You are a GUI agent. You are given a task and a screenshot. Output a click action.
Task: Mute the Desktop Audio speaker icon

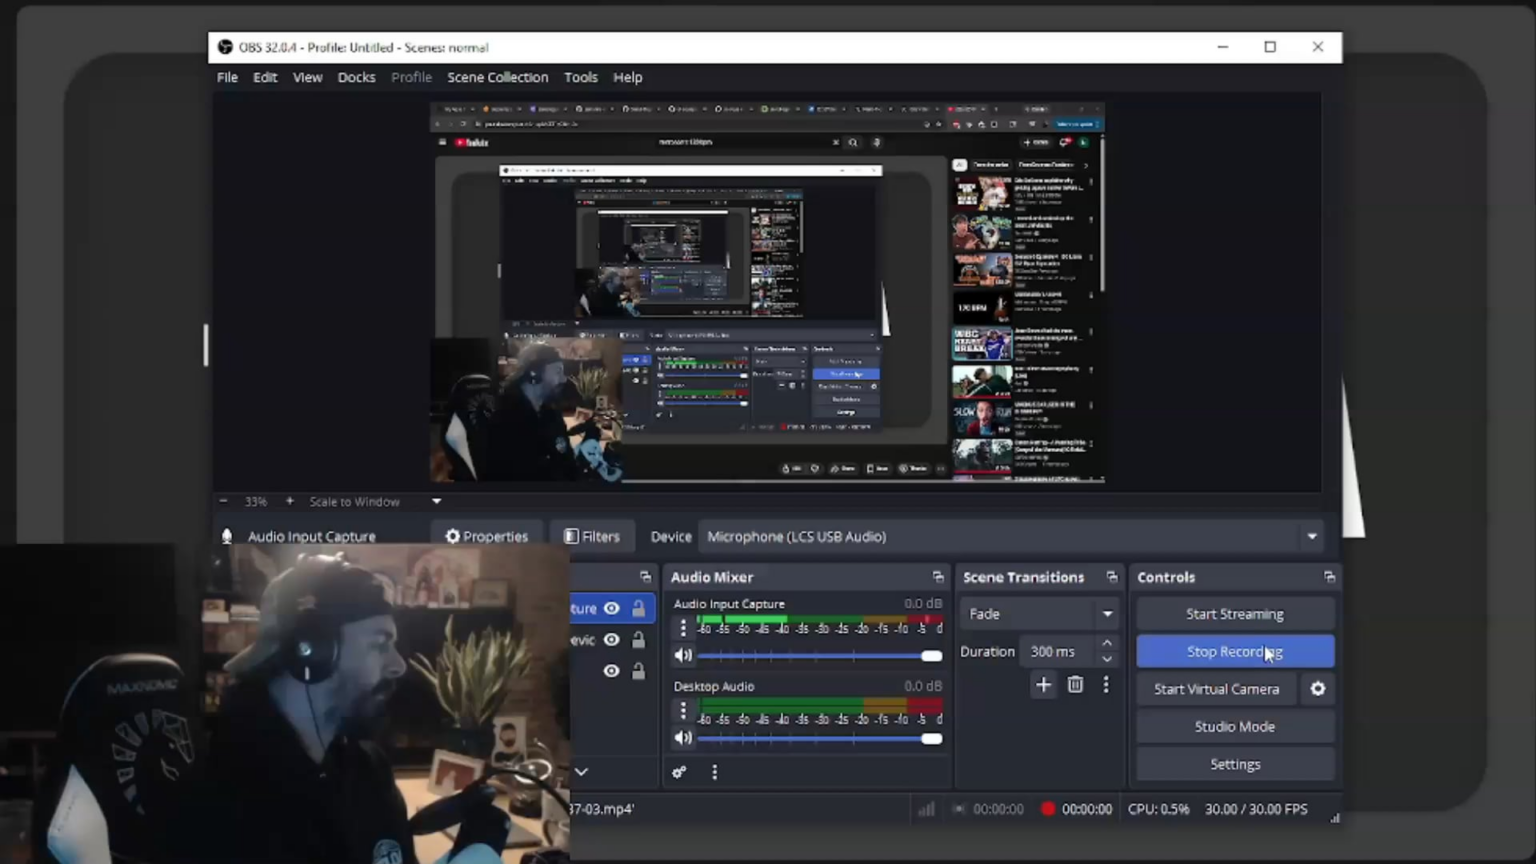point(683,738)
